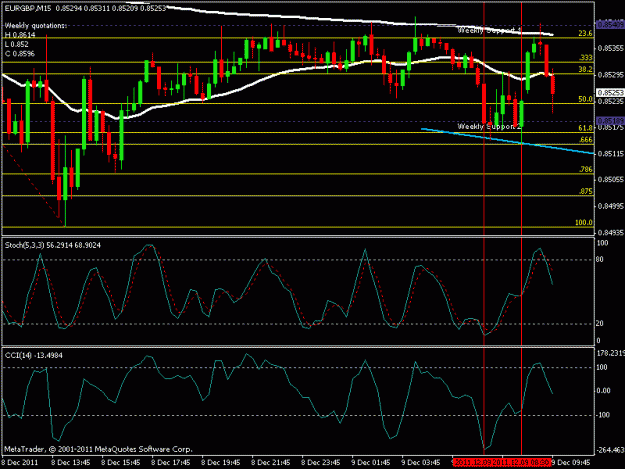Click the '8 Dec 17:45' time axis label

(171, 463)
